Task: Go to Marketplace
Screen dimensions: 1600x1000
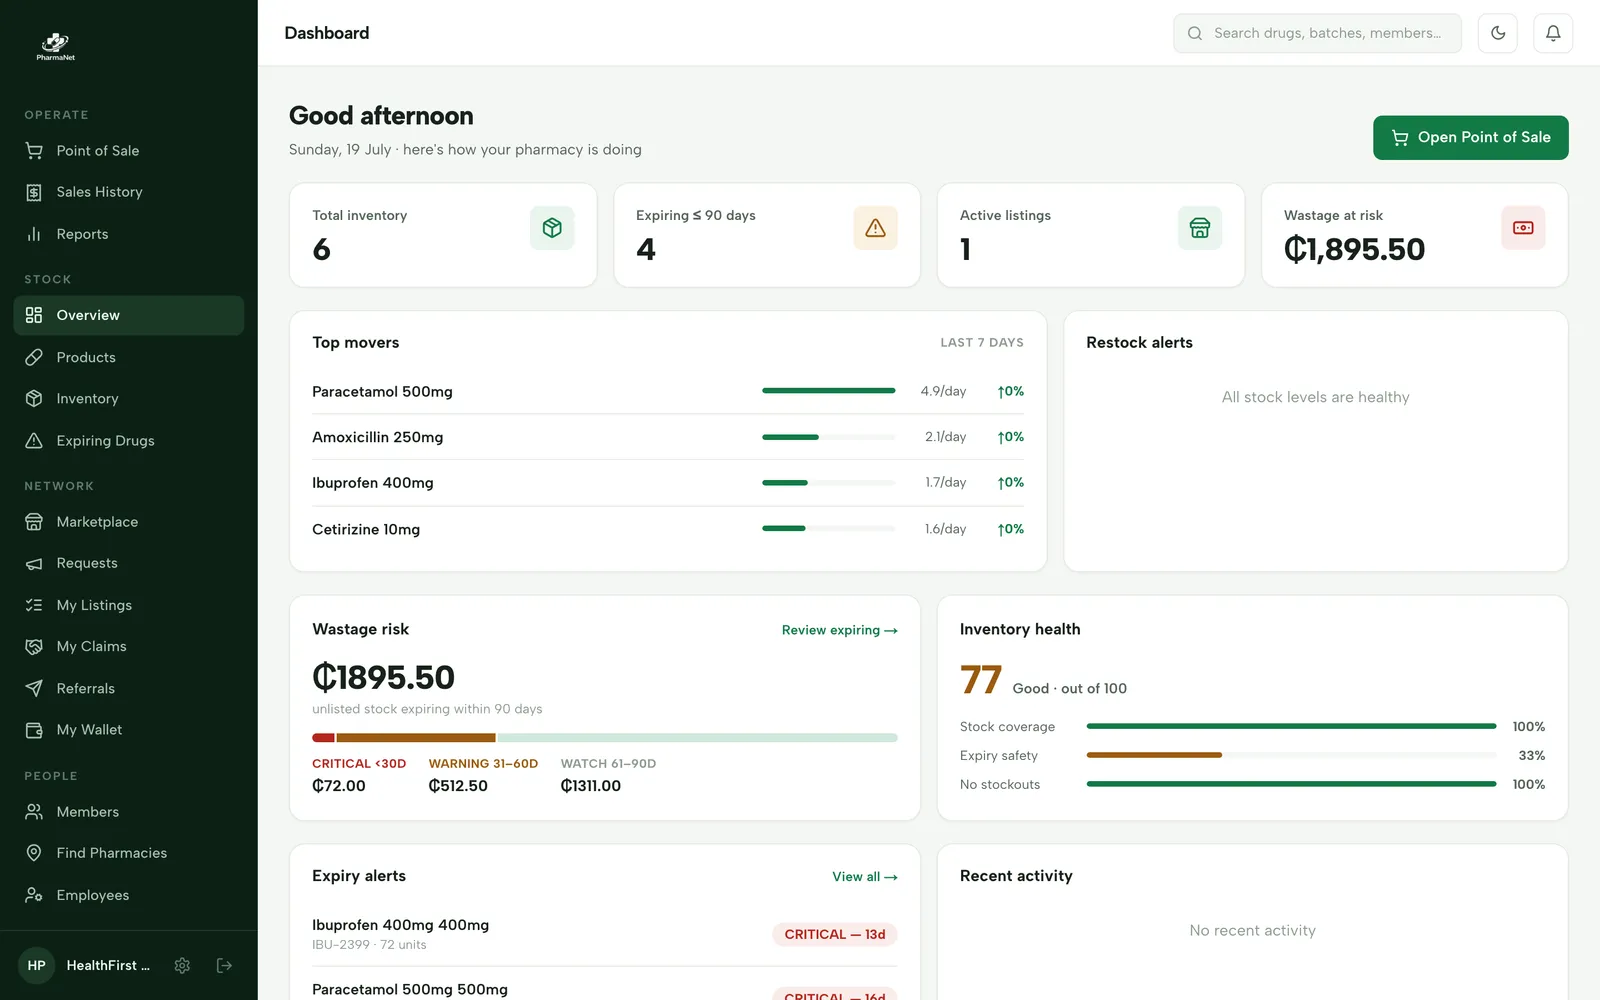Action: [x=129, y=522]
